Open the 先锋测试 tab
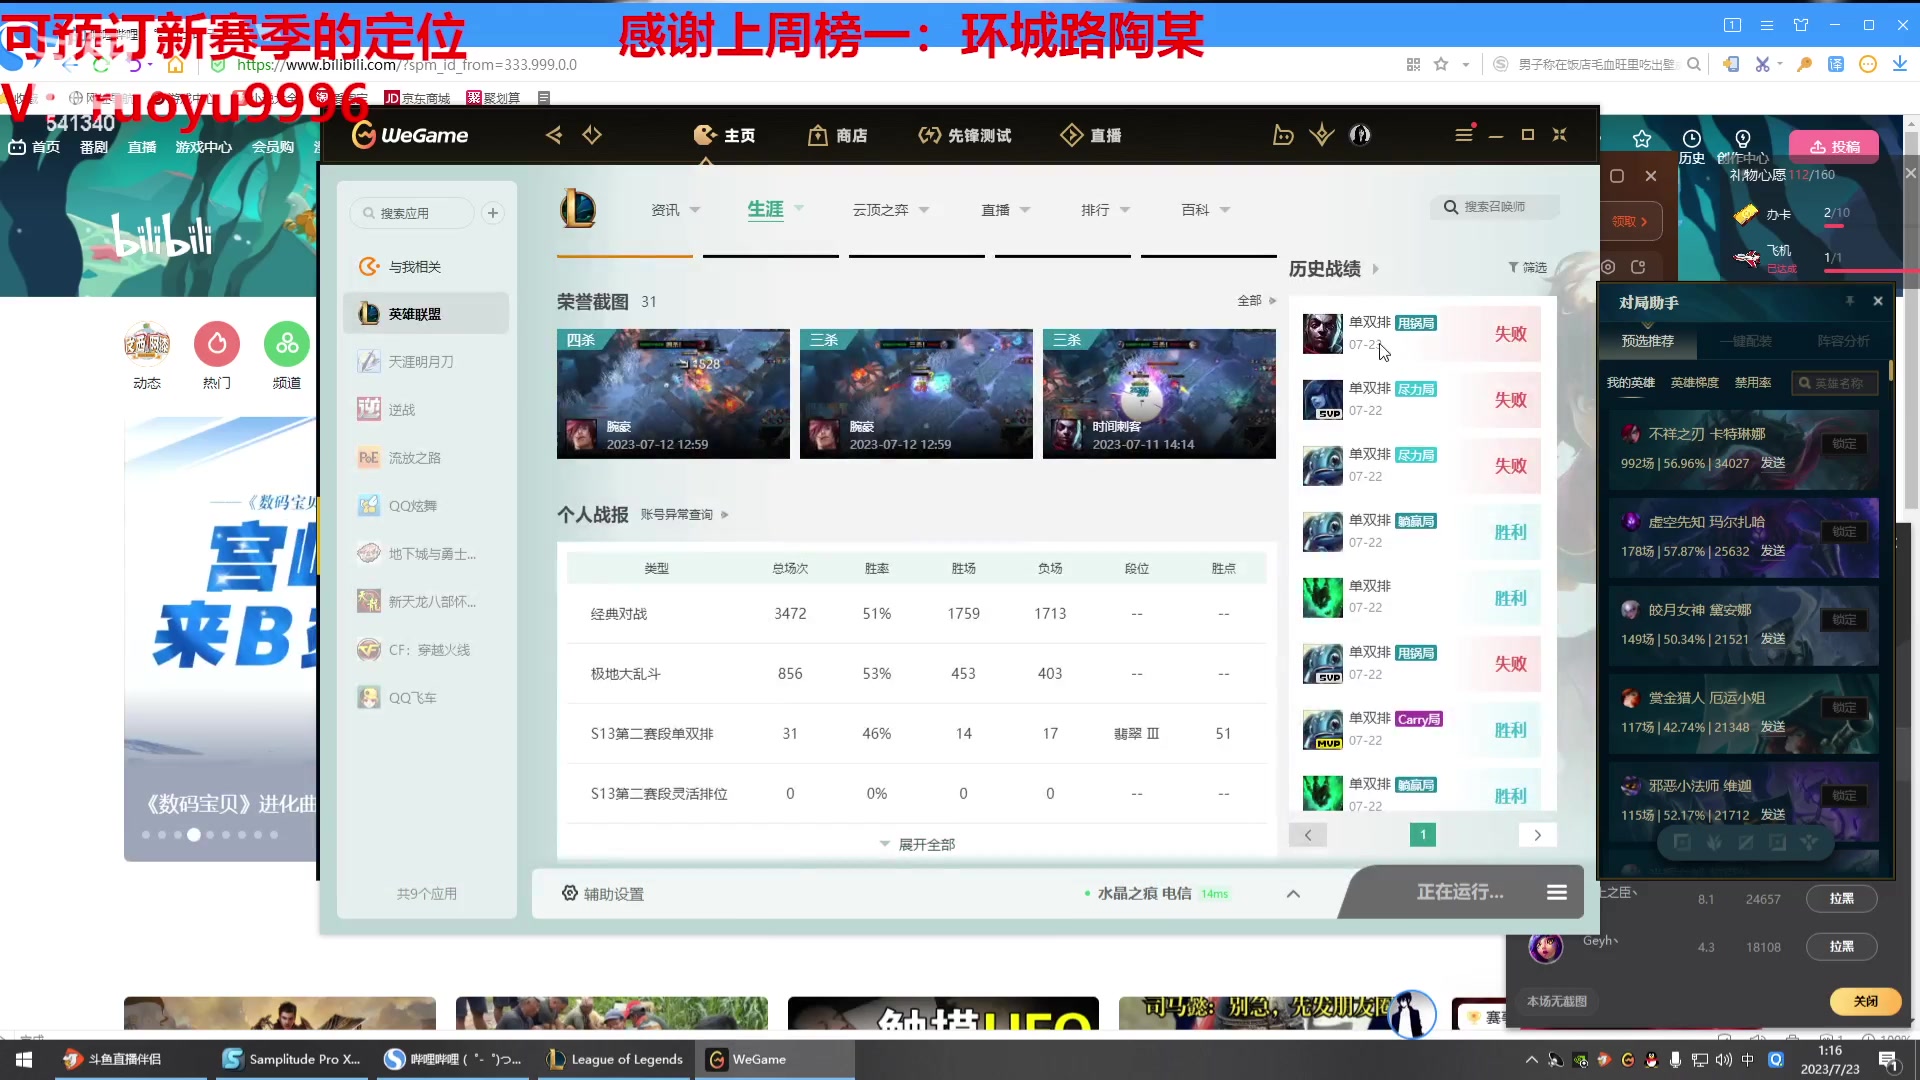This screenshot has height=1080, width=1920. (x=964, y=135)
